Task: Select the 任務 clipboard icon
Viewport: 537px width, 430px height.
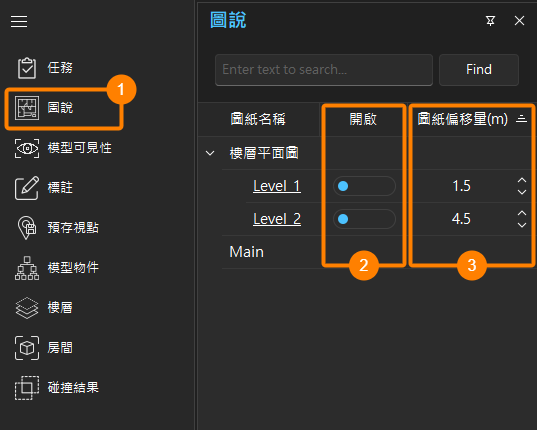Action: 27,68
